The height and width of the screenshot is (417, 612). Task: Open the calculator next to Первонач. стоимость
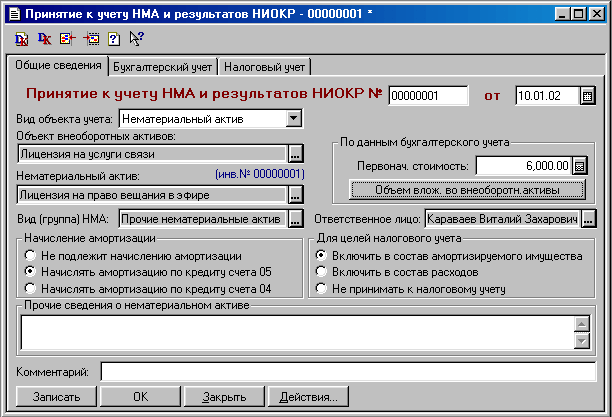(580, 166)
